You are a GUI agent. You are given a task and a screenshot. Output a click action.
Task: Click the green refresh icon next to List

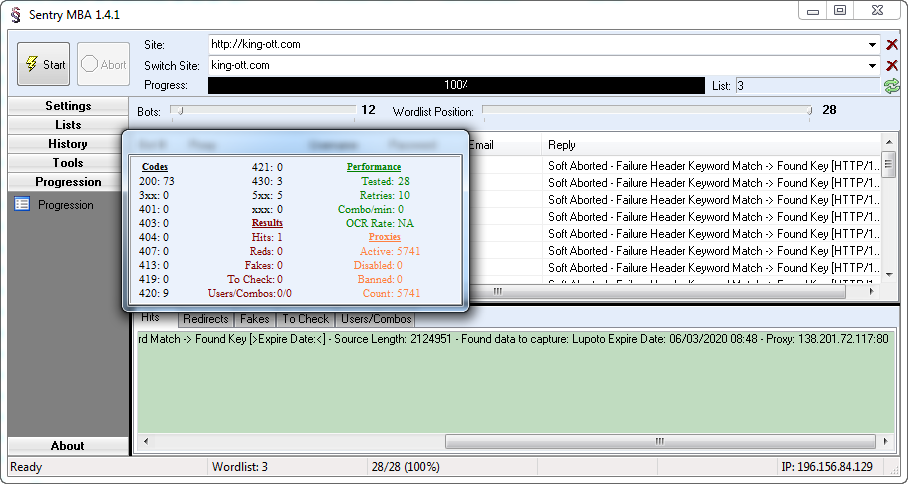pos(891,86)
